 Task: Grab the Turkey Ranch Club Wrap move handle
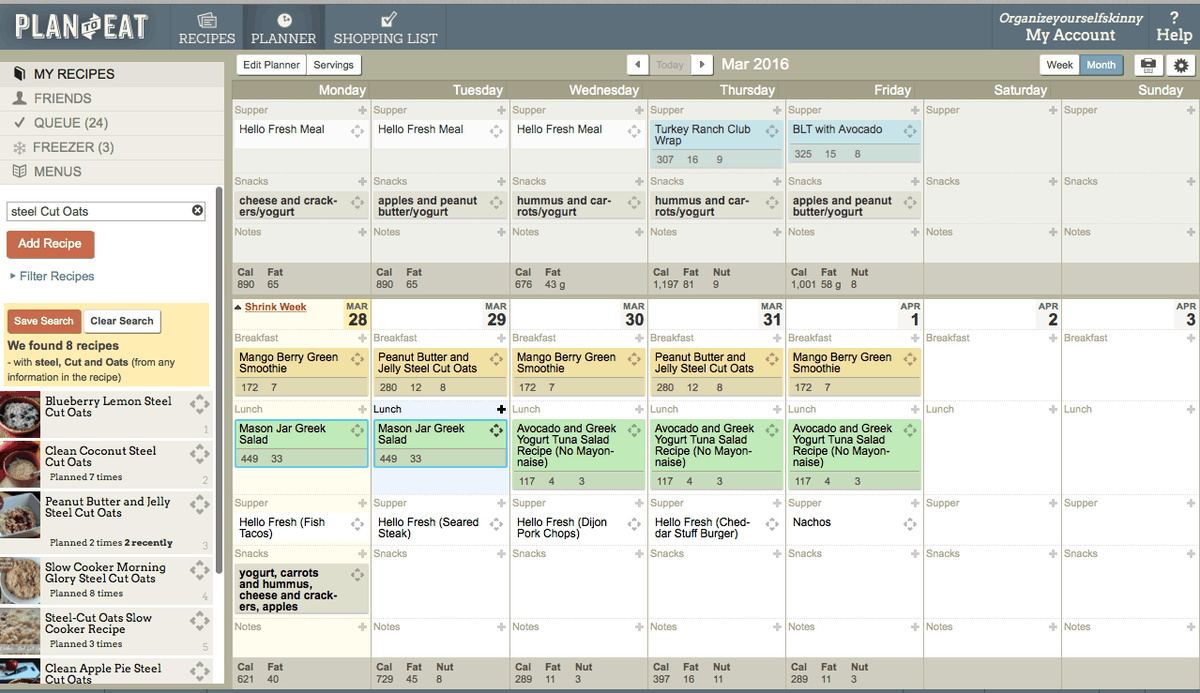point(772,131)
